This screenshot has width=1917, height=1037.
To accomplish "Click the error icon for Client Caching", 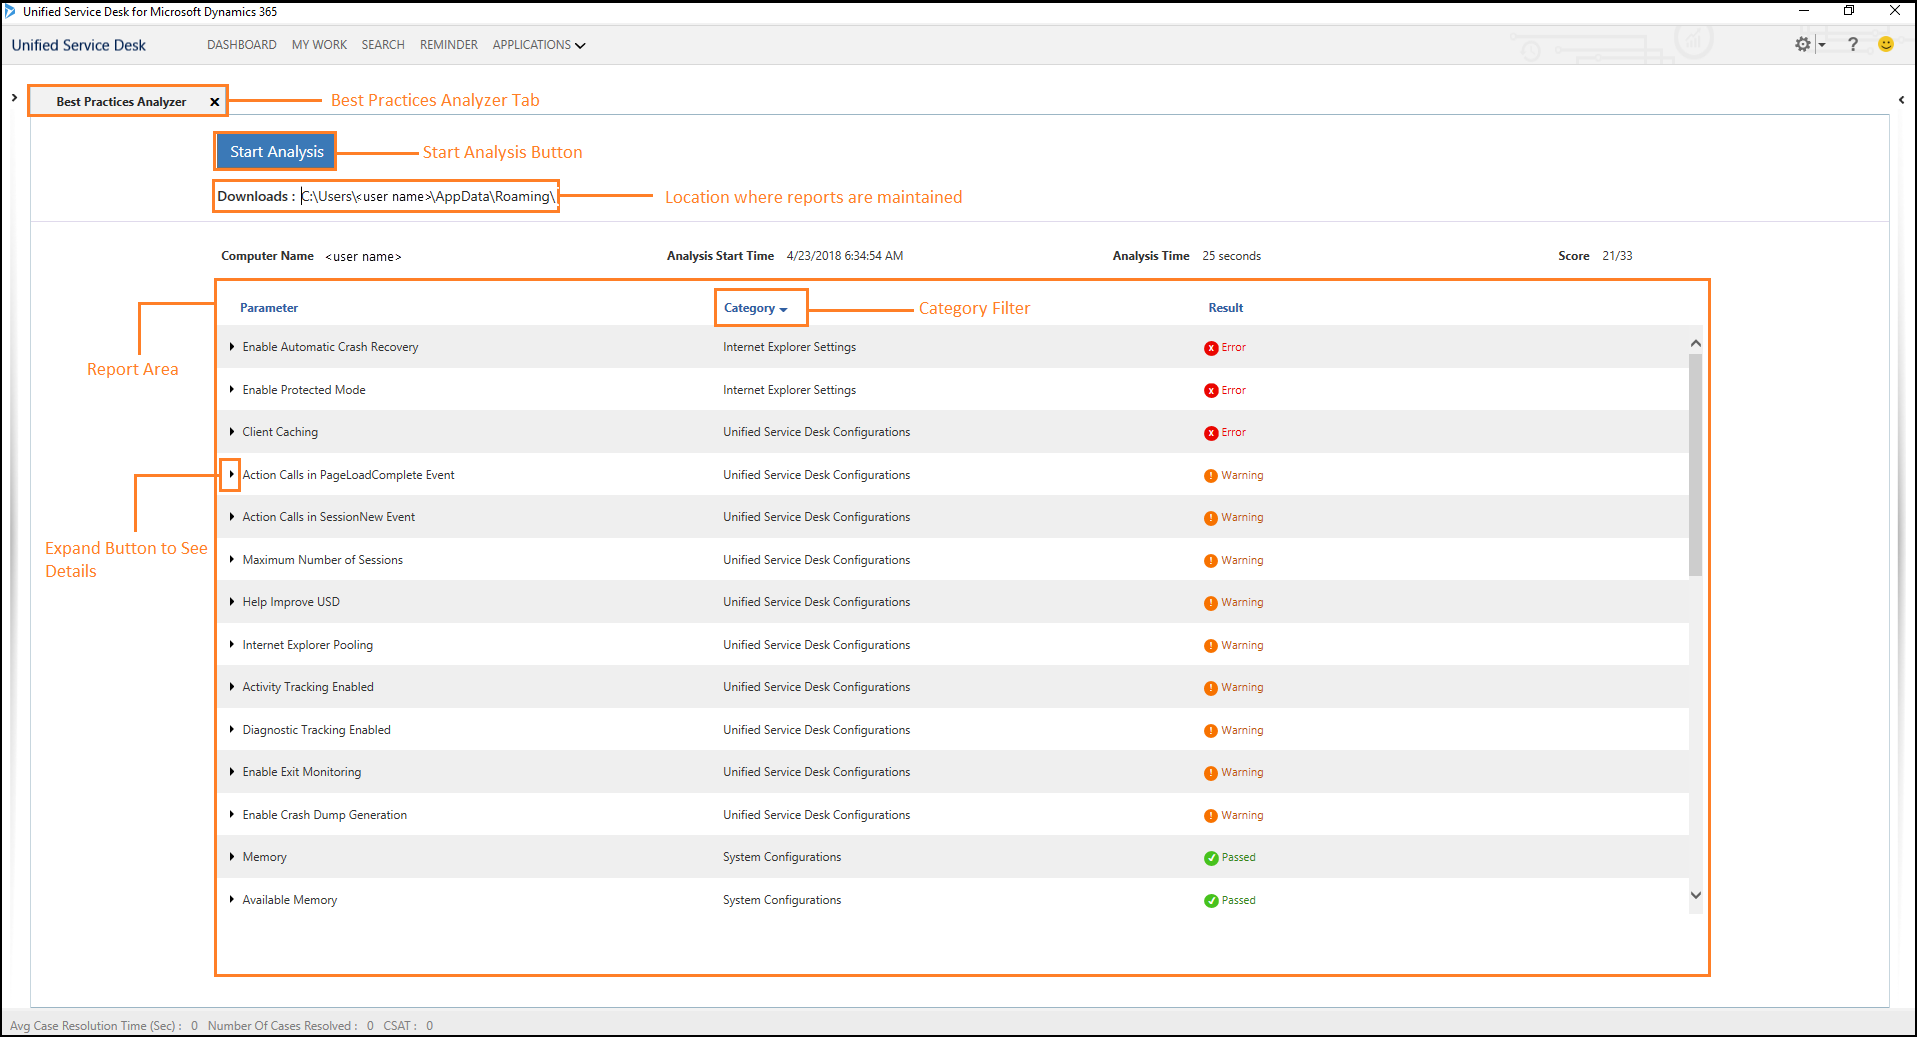I will (1211, 433).
